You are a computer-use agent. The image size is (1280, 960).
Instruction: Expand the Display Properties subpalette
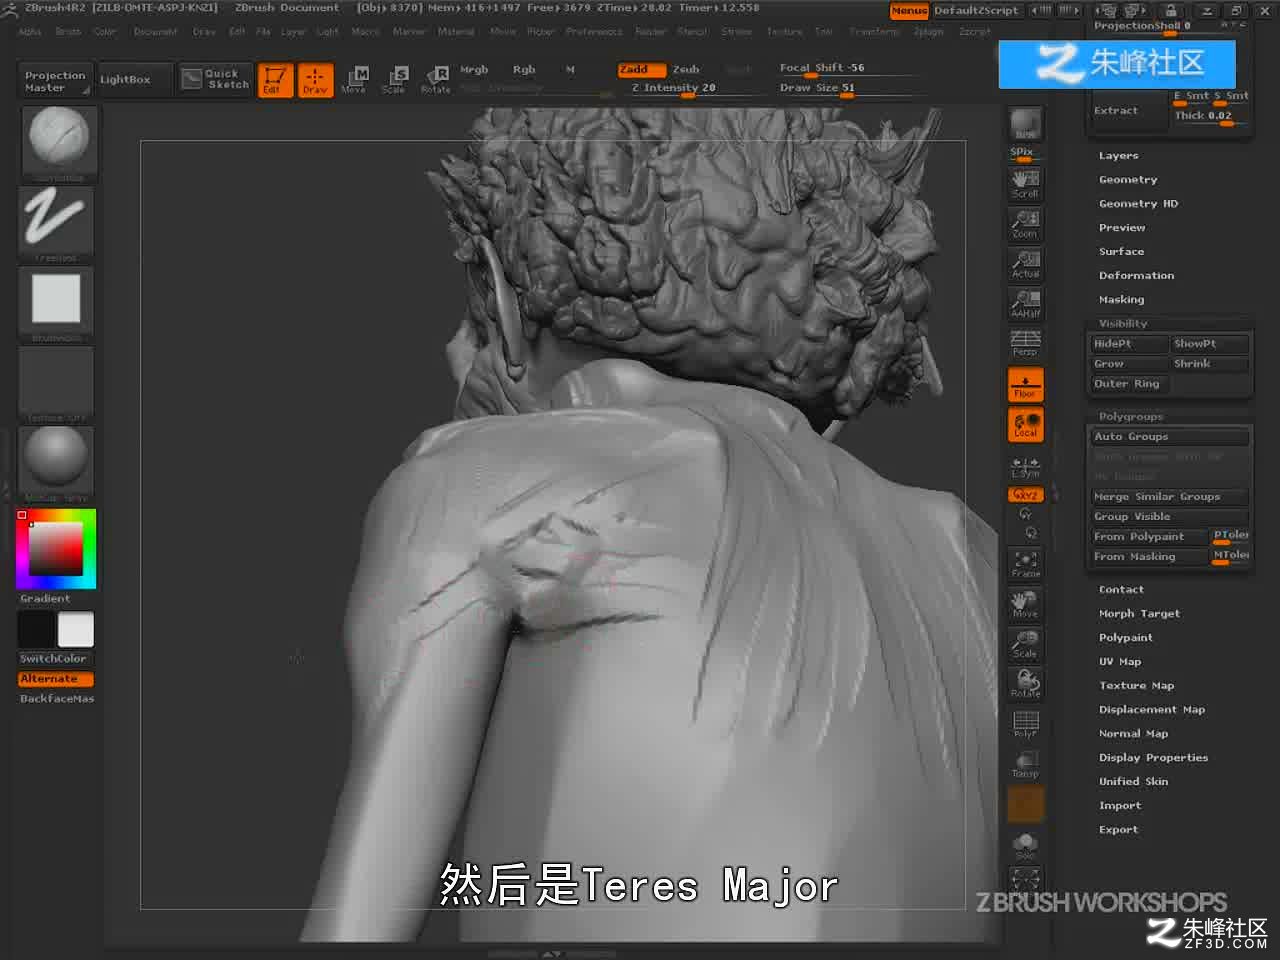pos(1153,758)
